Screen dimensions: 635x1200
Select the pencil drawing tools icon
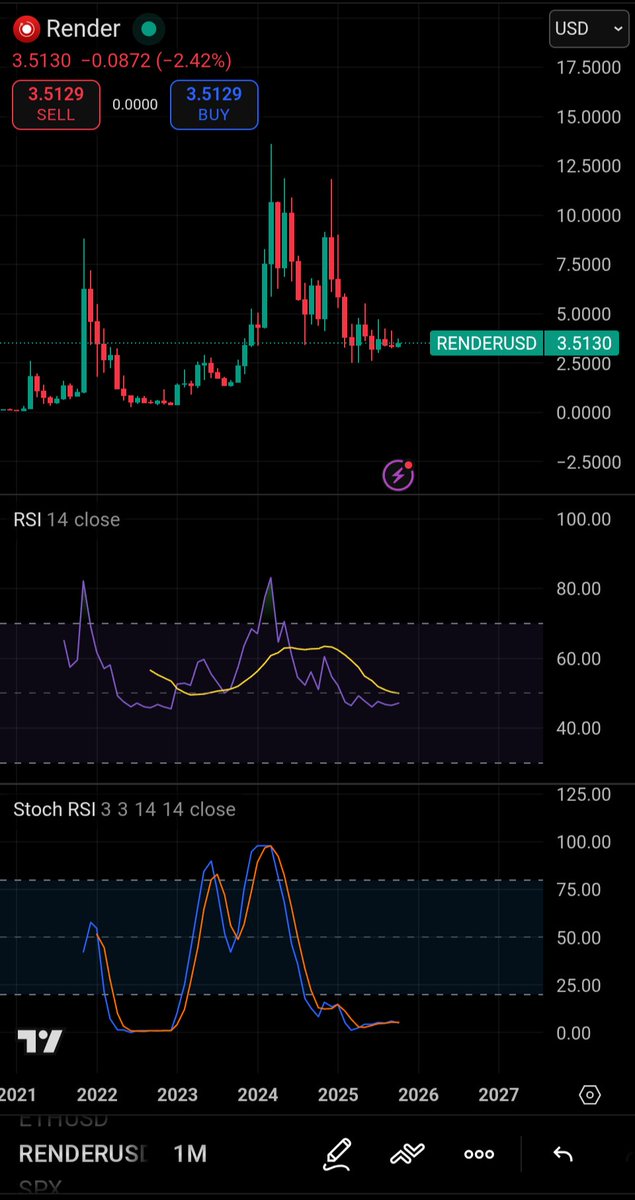[x=336, y=1154]
